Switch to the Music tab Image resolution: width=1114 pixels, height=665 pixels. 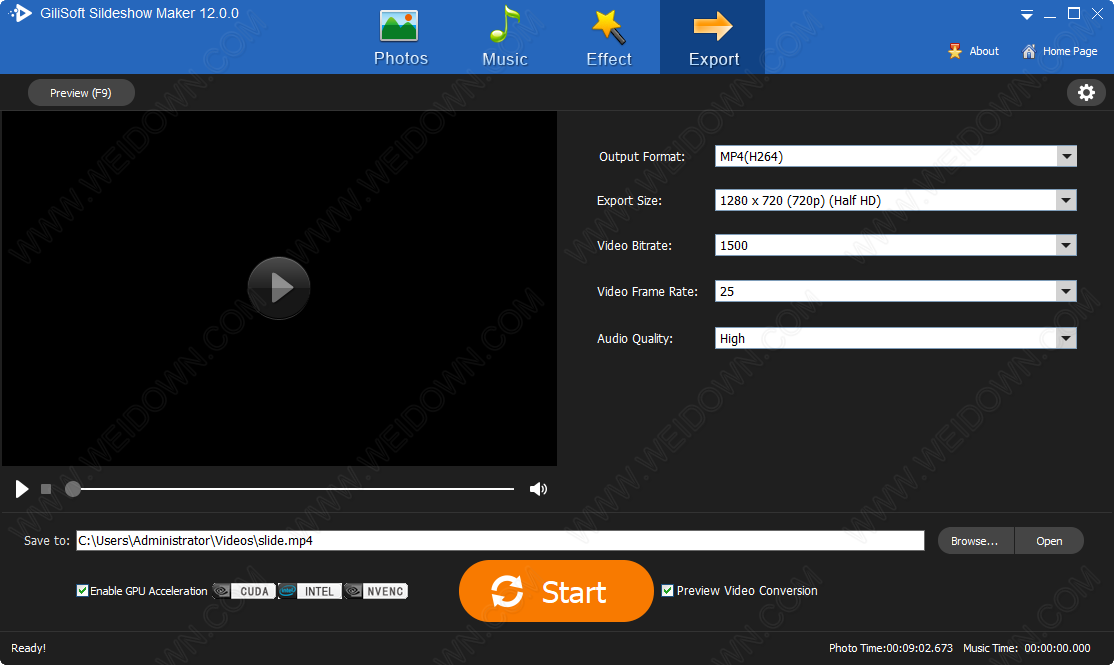point(504,38)
